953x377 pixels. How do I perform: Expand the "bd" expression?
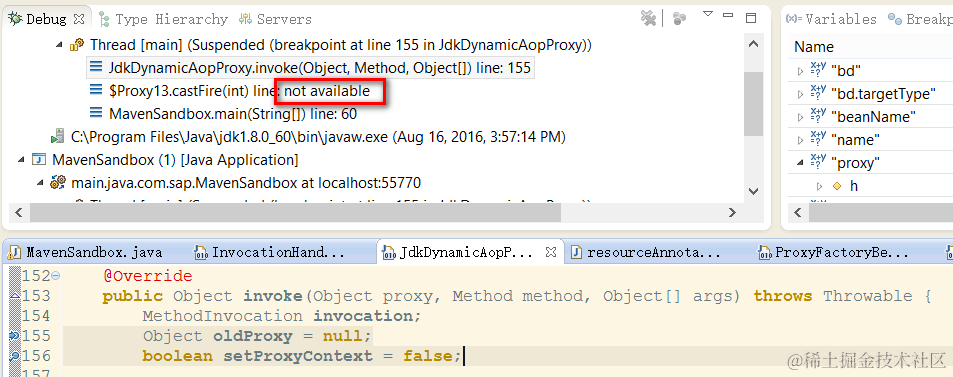(x=800, y=71)
